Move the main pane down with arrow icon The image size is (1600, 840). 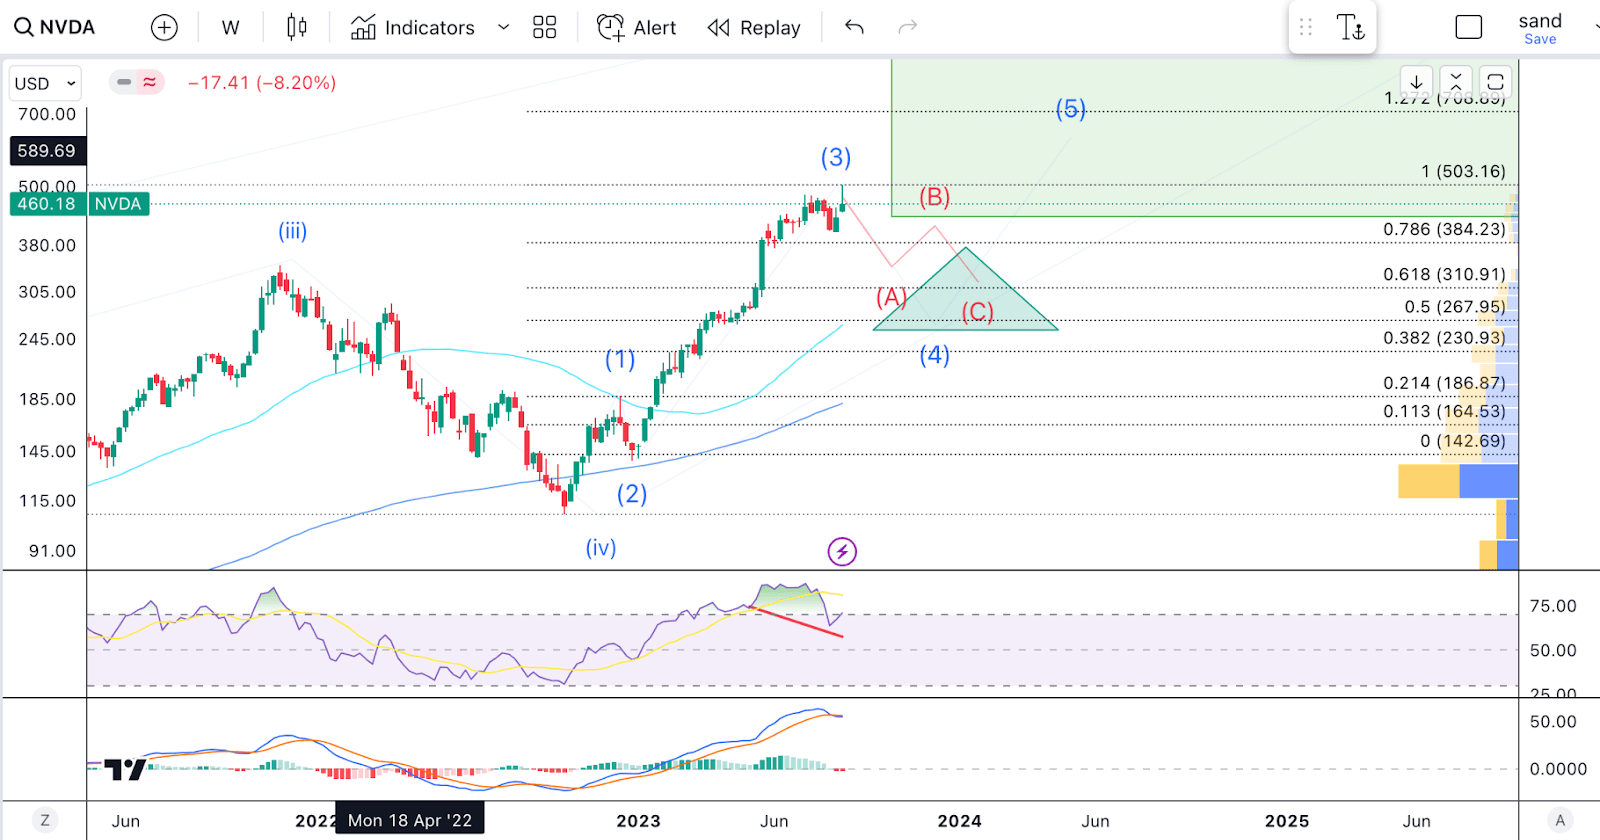(1416, 82)
